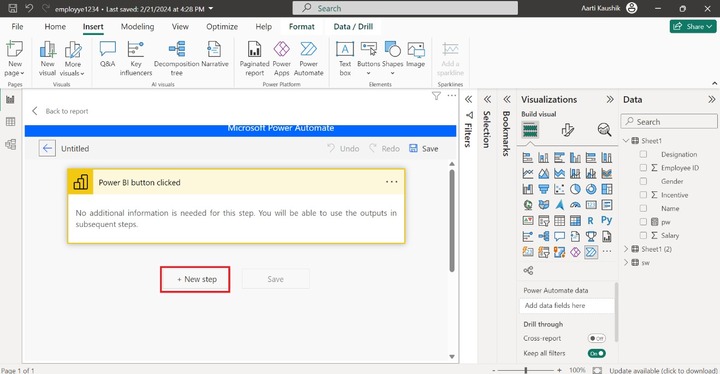720x374 pixels.
Task: Expand the Filters pane
Action: 468,99
